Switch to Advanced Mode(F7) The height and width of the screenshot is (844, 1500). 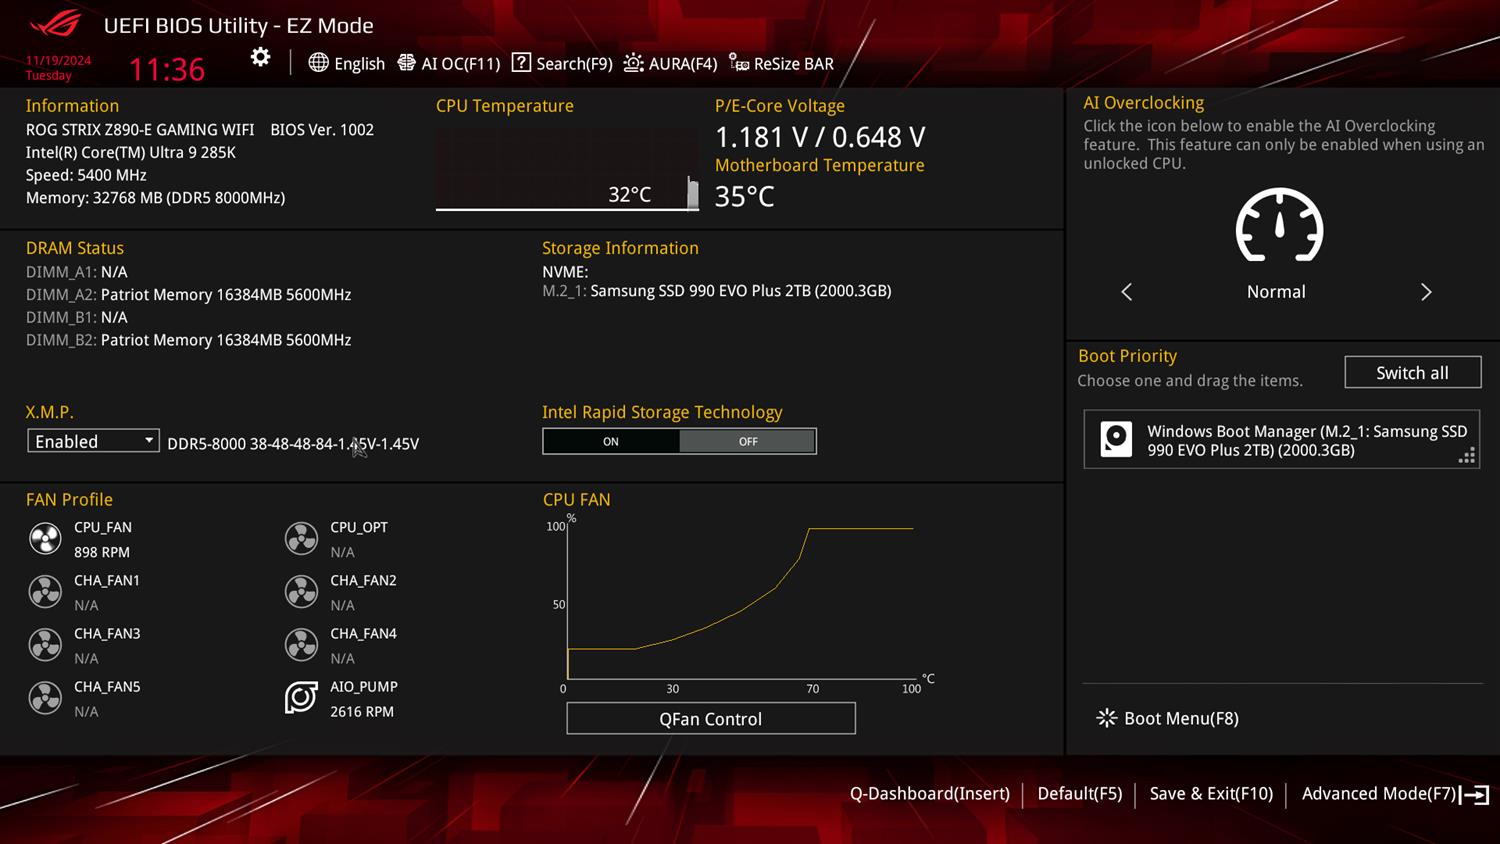point(1394,794)
